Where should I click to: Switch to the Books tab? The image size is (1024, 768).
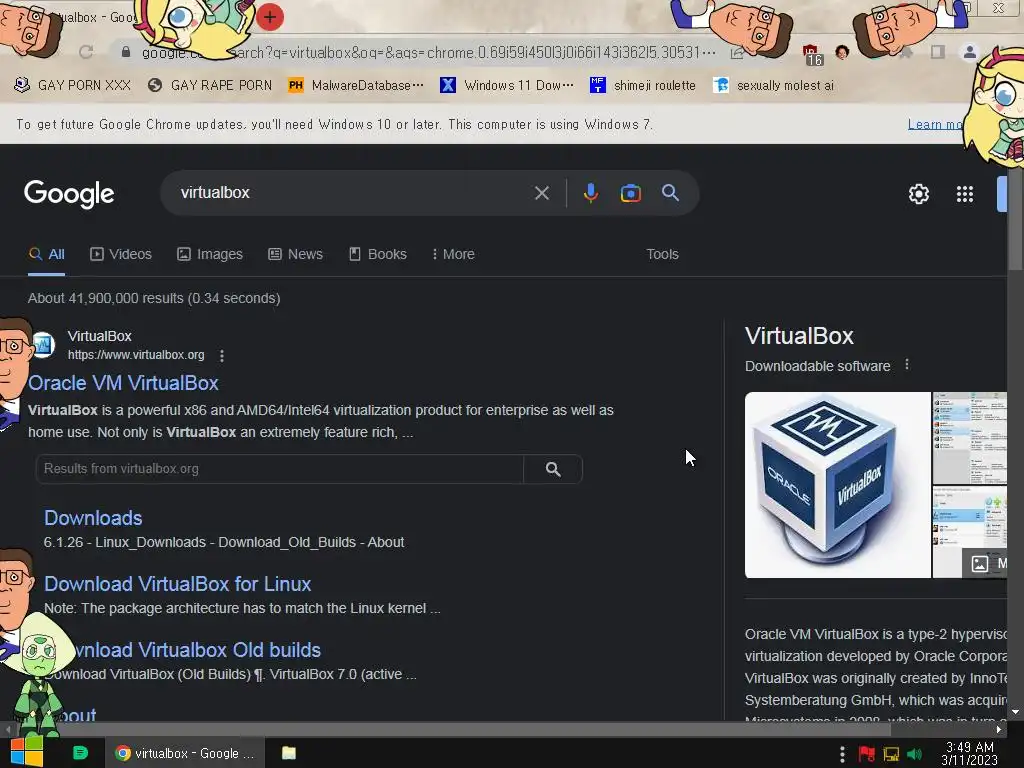377,254
